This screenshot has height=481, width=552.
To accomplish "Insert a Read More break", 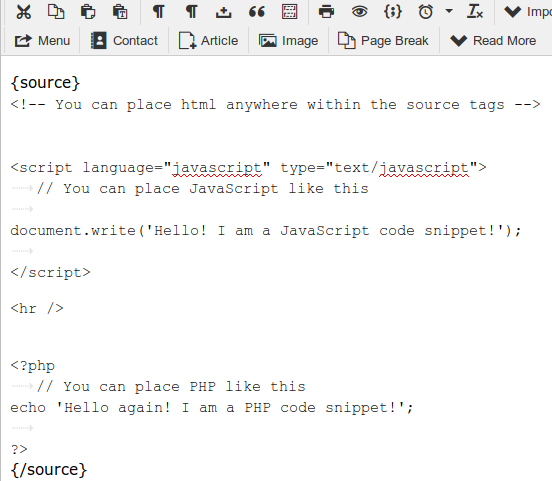I will pos(493,41).
